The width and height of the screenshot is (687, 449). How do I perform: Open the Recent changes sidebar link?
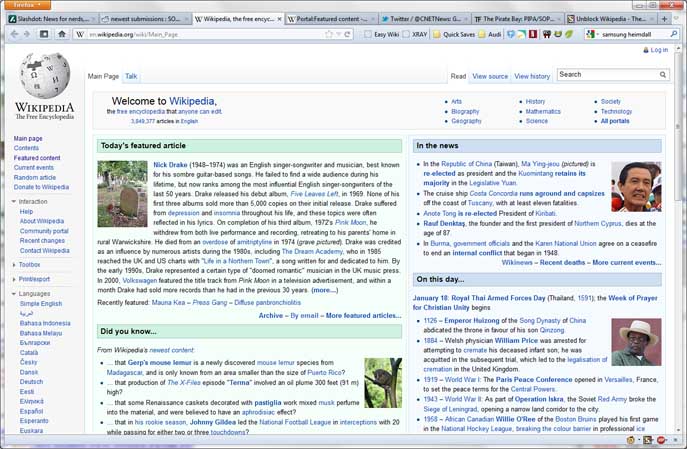(42, 240)
